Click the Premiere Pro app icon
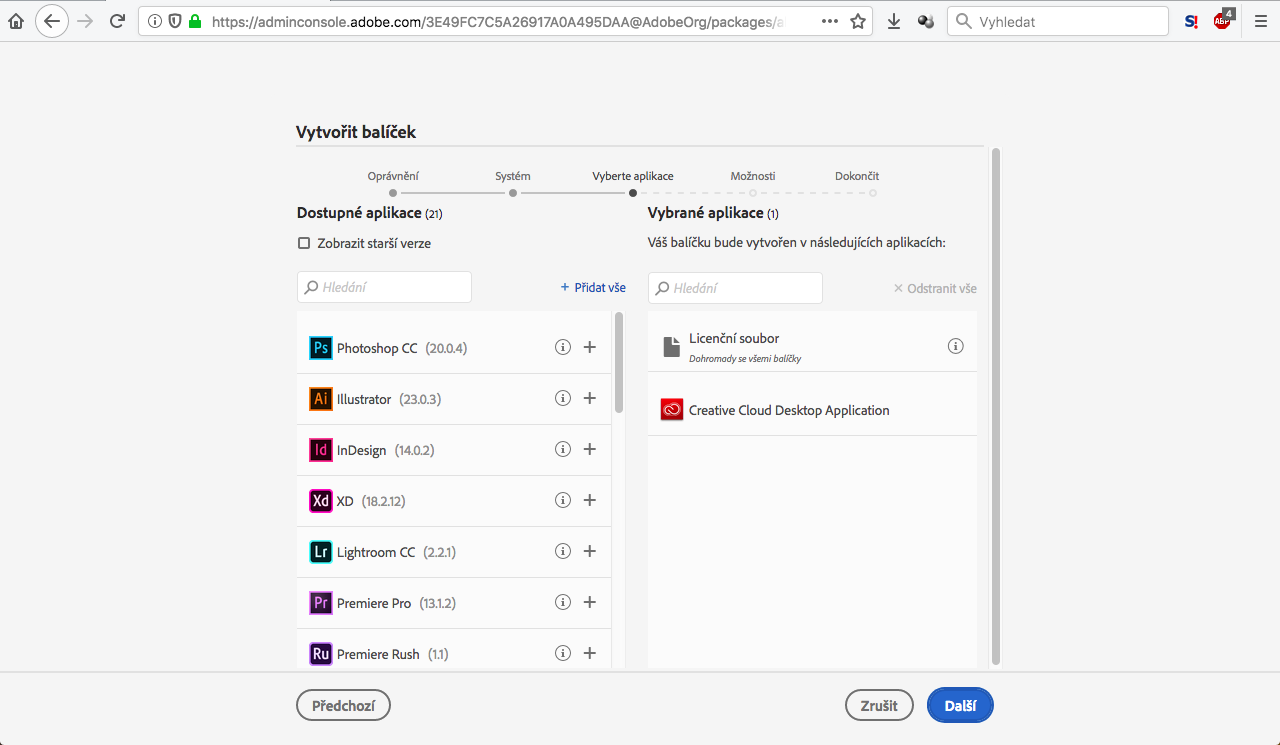The height and width of the screenshot is (745, 1280). click(321, 603)
